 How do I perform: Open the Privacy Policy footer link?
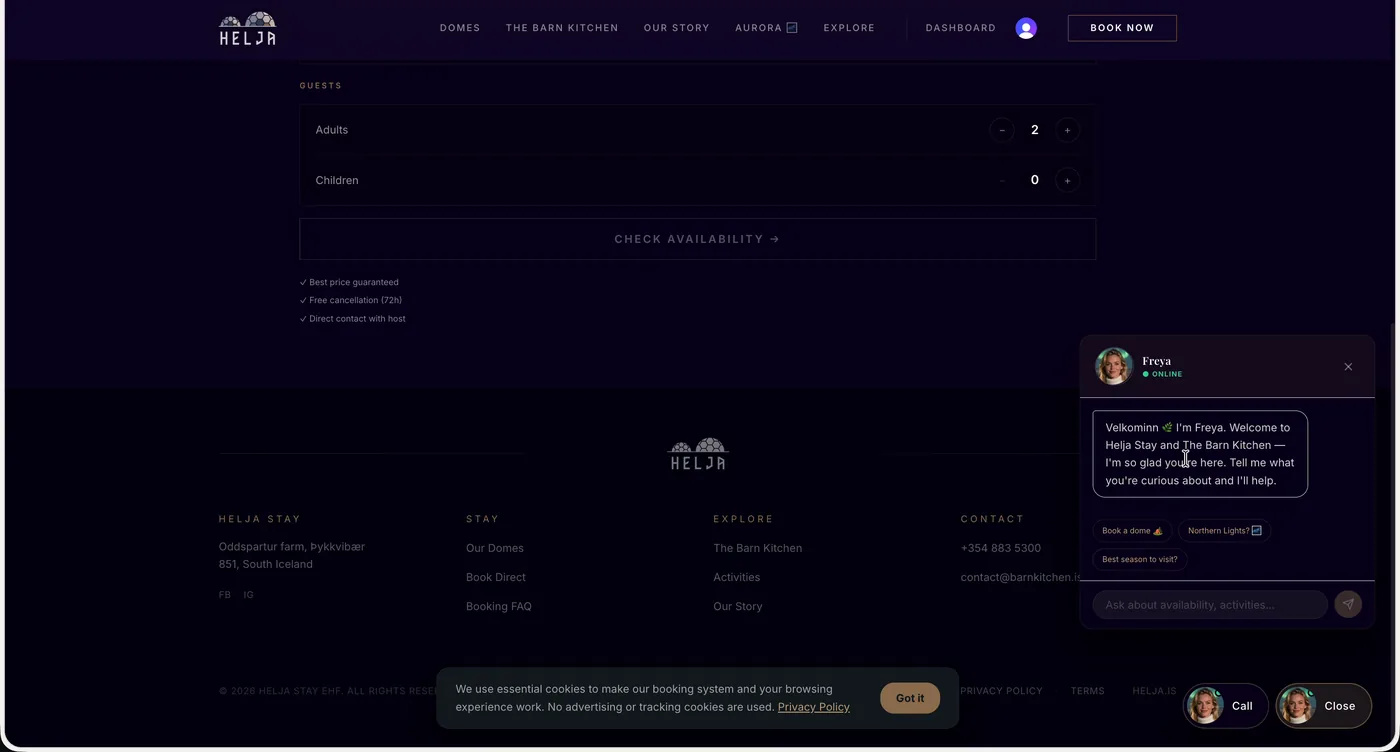point(1001,691)
